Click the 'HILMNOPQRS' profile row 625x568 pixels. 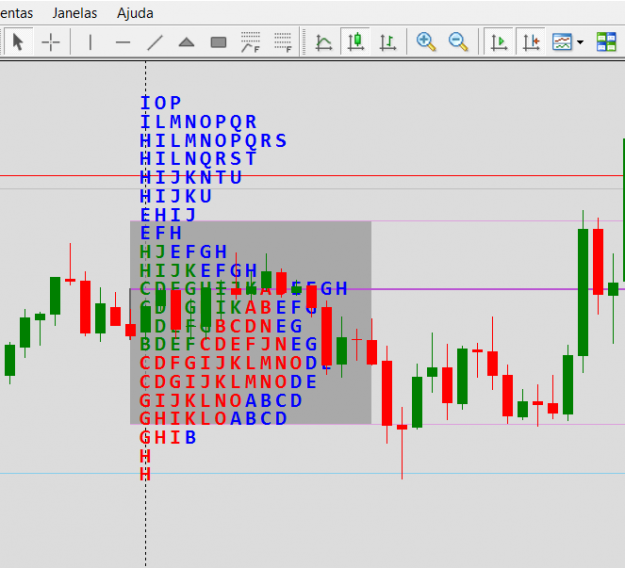(213, 140)
